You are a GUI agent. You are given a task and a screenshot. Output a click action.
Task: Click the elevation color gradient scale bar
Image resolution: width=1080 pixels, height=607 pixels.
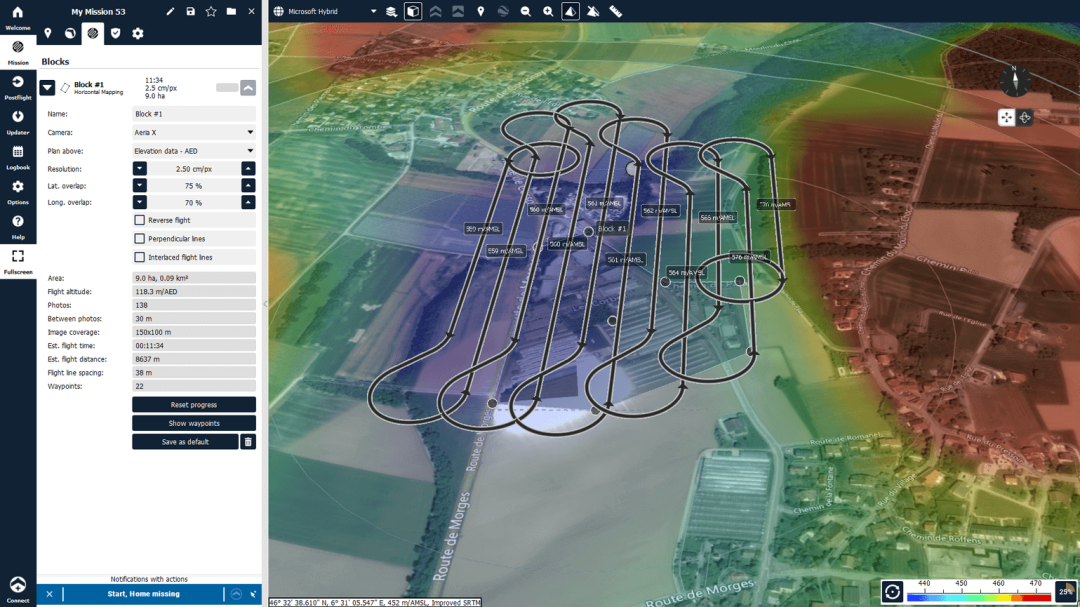coord(978,596)
